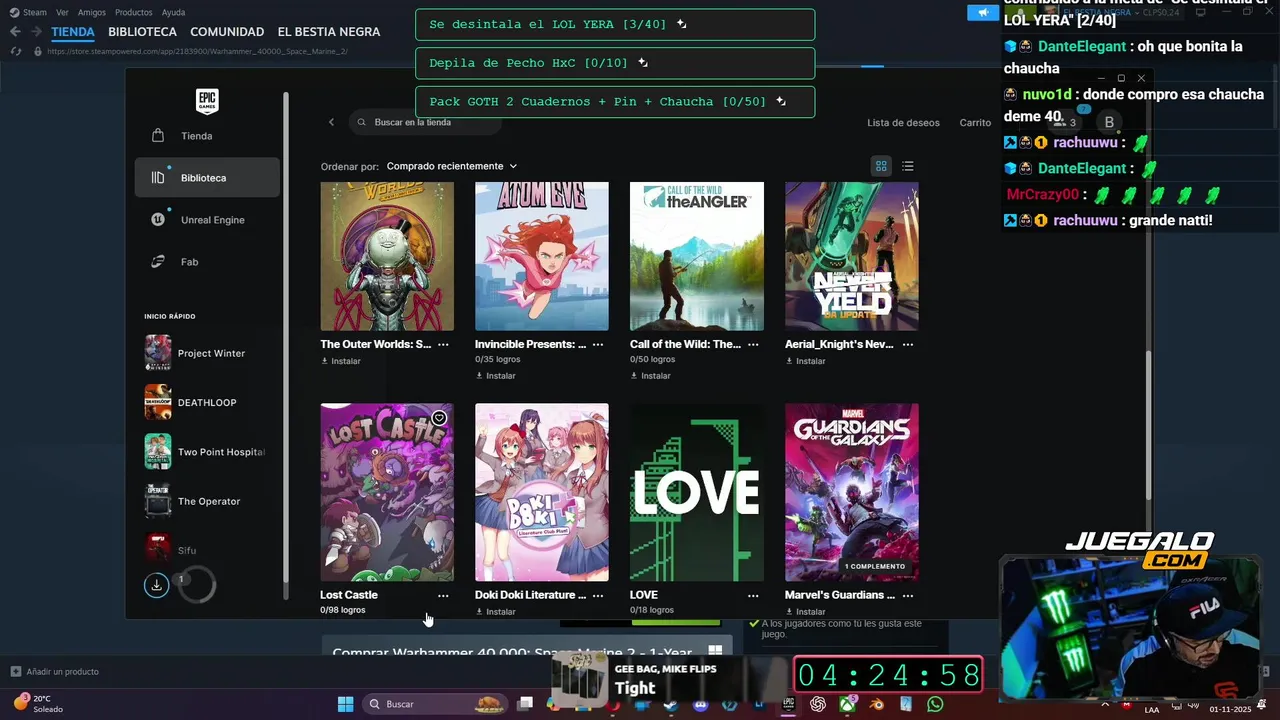
Task: Click Instalar under Aerial_Knight's Never Yield
Action: [x=806, y=361]
